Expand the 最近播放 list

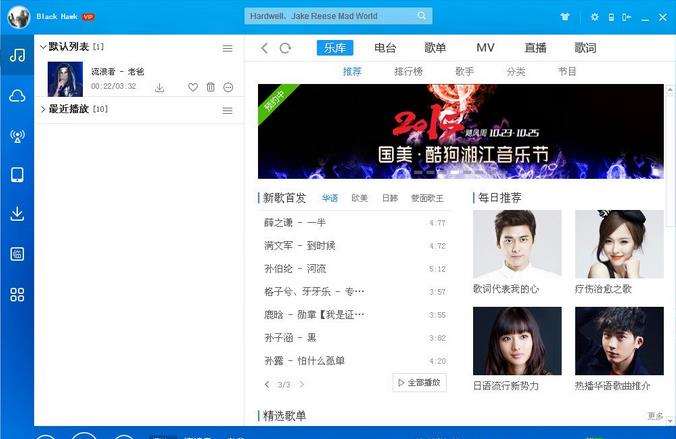pos(42,109)
